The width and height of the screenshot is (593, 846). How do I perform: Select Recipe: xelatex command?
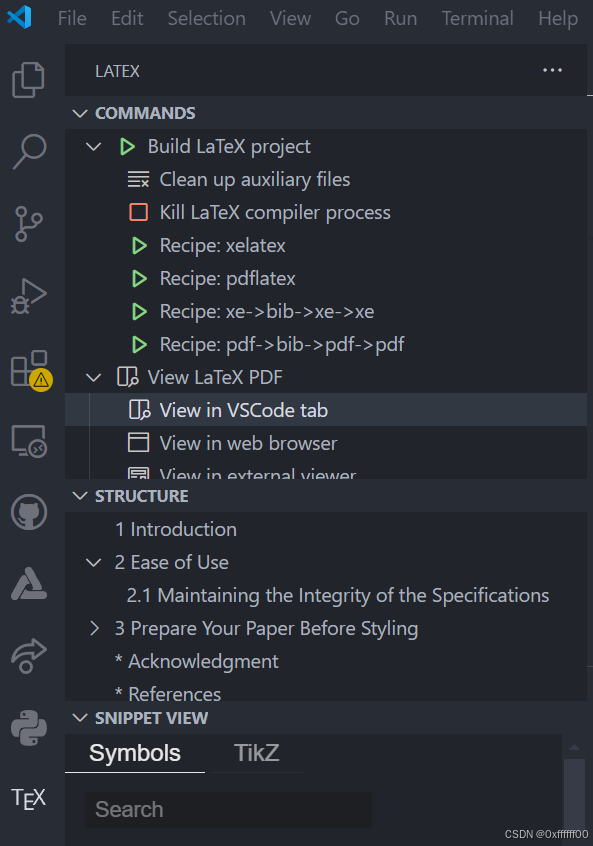tap(222, 245)
